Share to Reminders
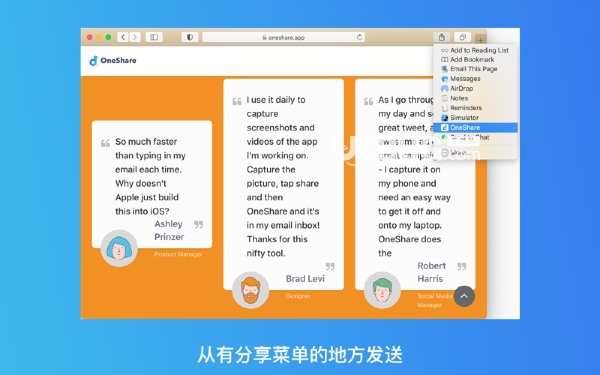 click(475, 108)
